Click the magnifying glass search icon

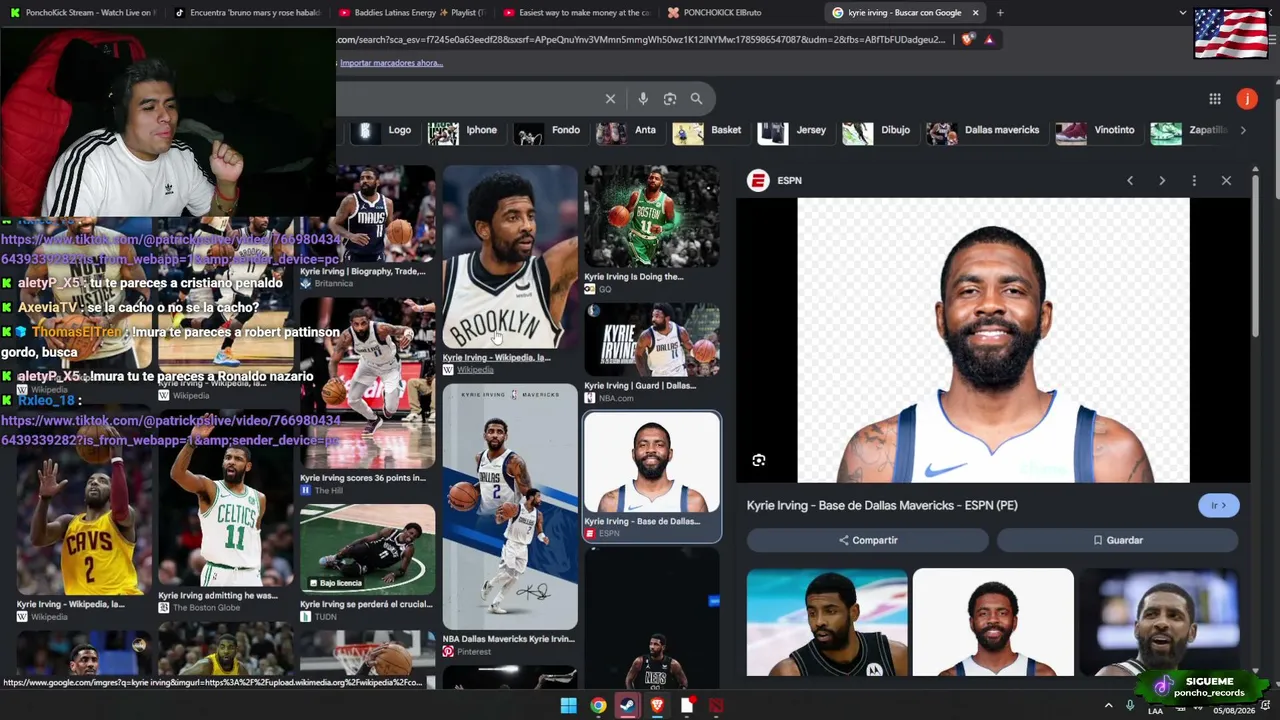pyautogui.click(x=696, y=99)
